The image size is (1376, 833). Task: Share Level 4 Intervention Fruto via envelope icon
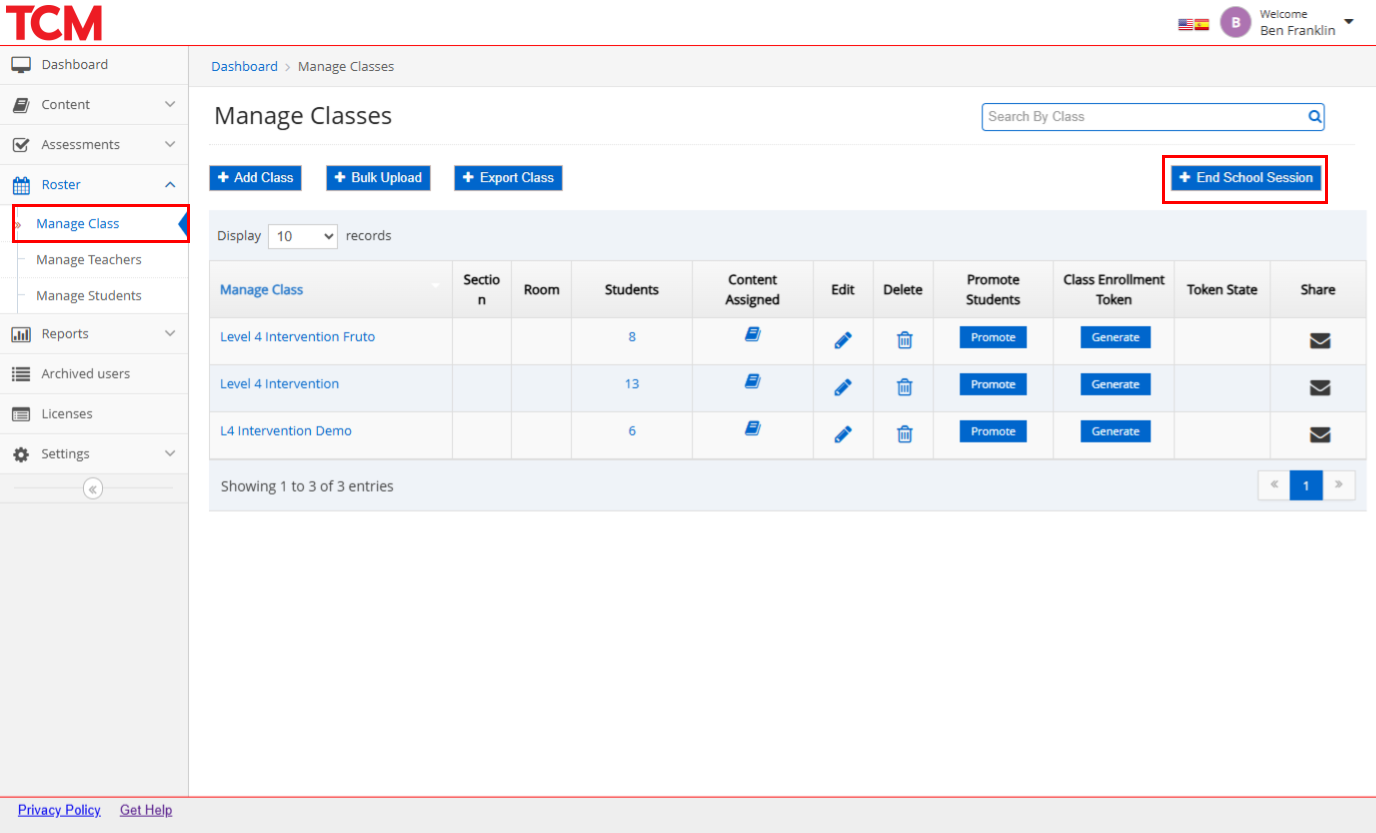click(x=1320, y=340)
